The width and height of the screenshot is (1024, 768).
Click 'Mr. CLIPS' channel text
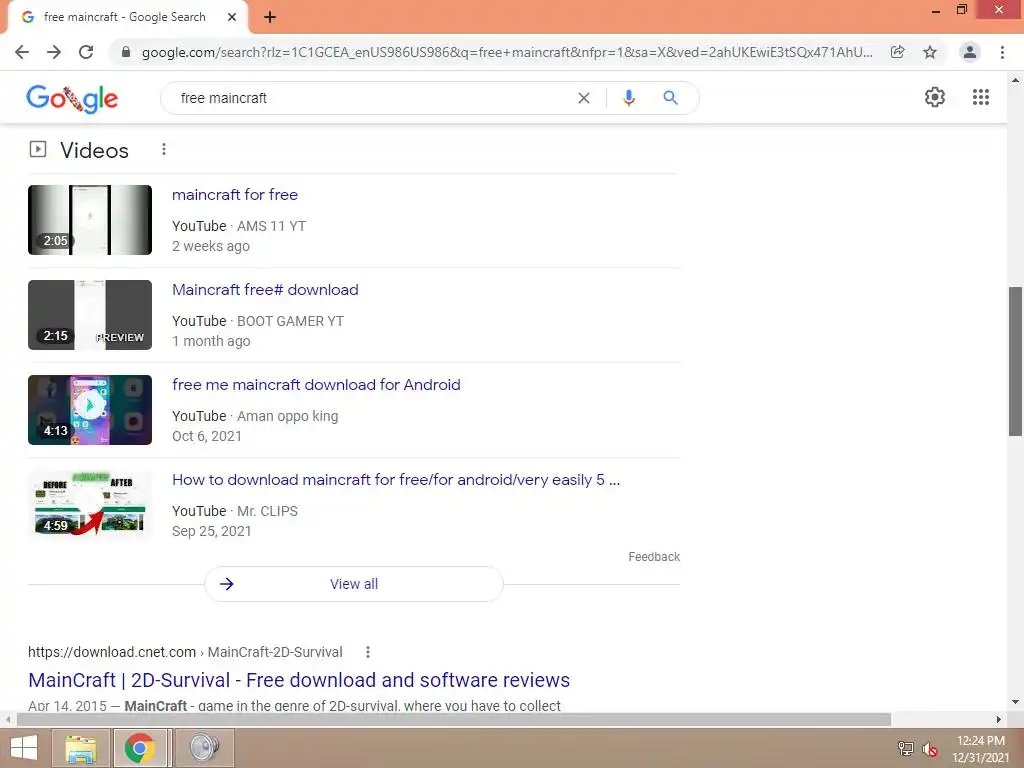pos(267,511)
